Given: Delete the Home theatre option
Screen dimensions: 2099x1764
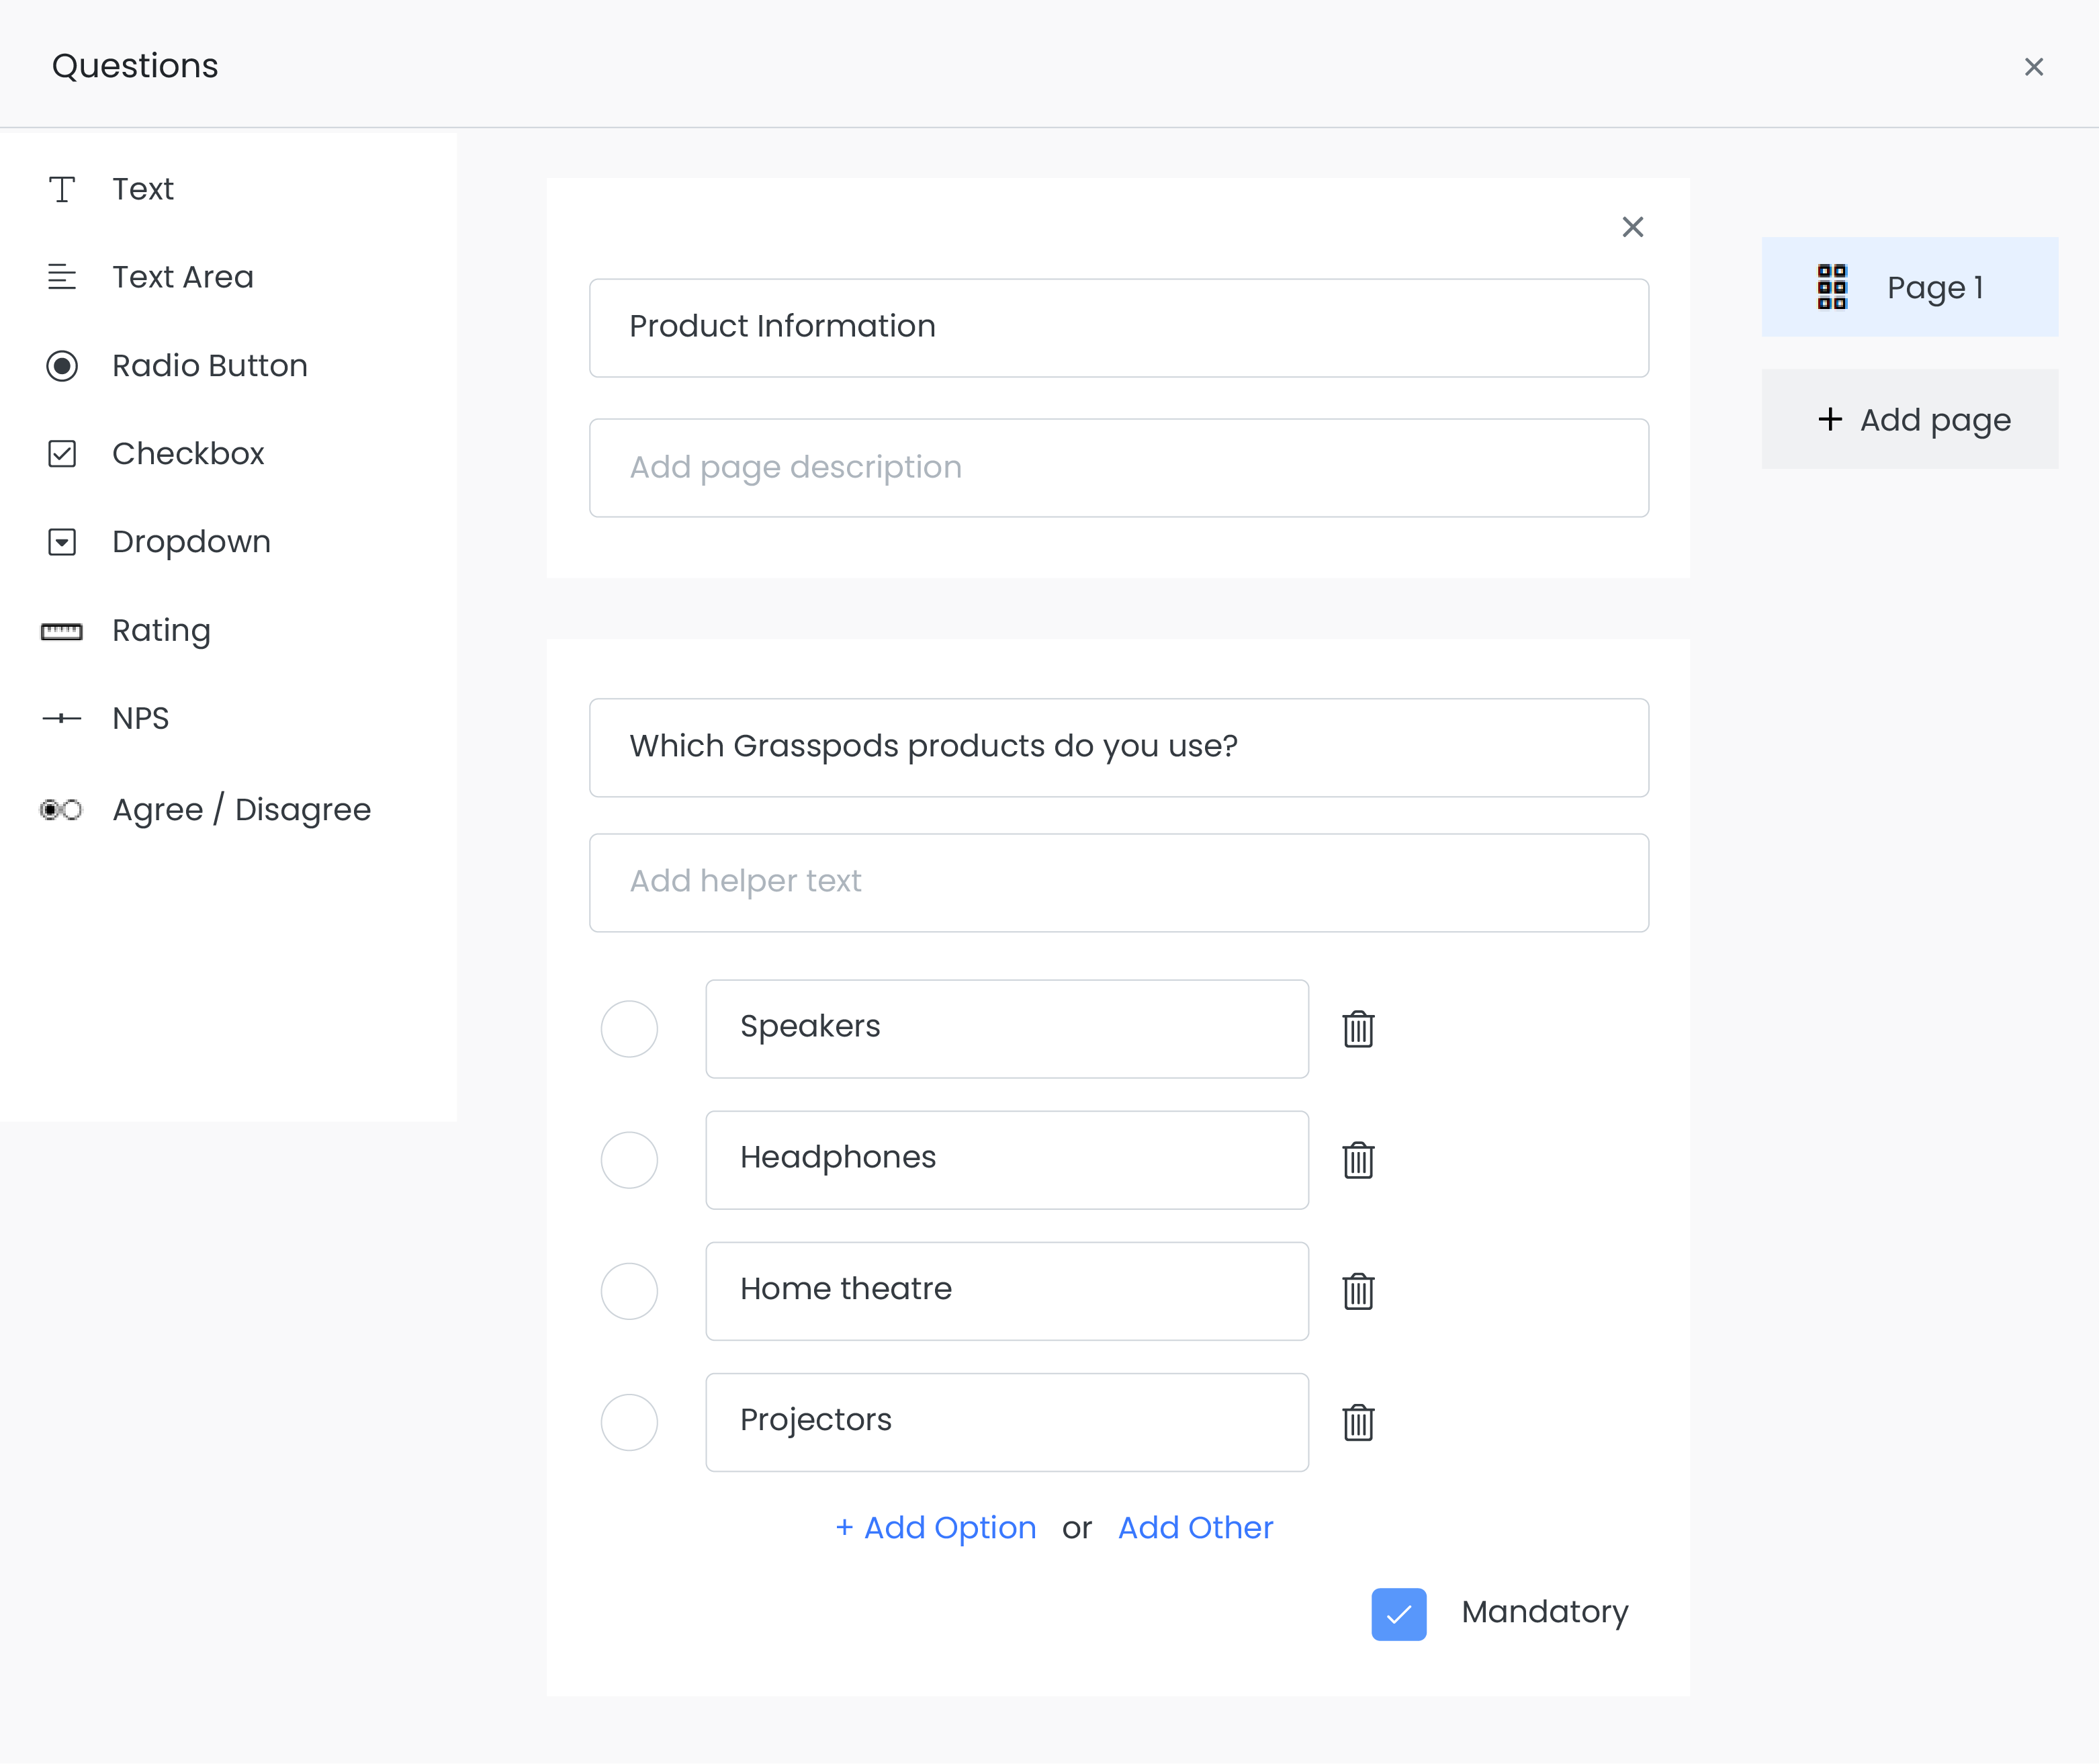Looking at the screenshot, I should tap(1358, 1291).
